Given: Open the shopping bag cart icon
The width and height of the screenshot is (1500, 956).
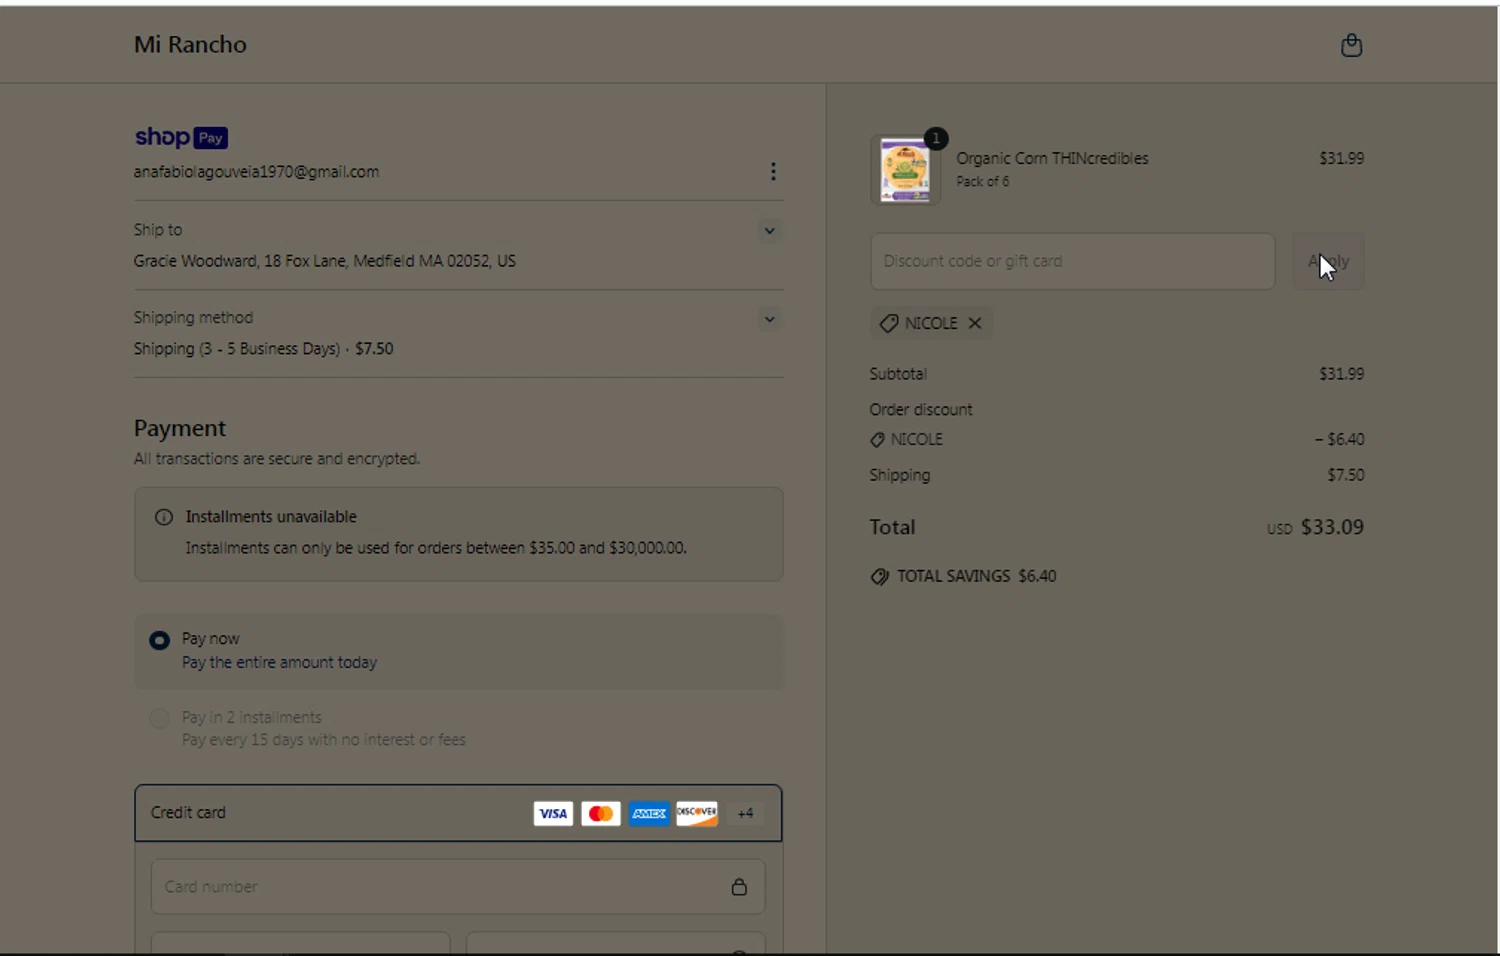Looking at the screenshot, I should click(1351, 45).
